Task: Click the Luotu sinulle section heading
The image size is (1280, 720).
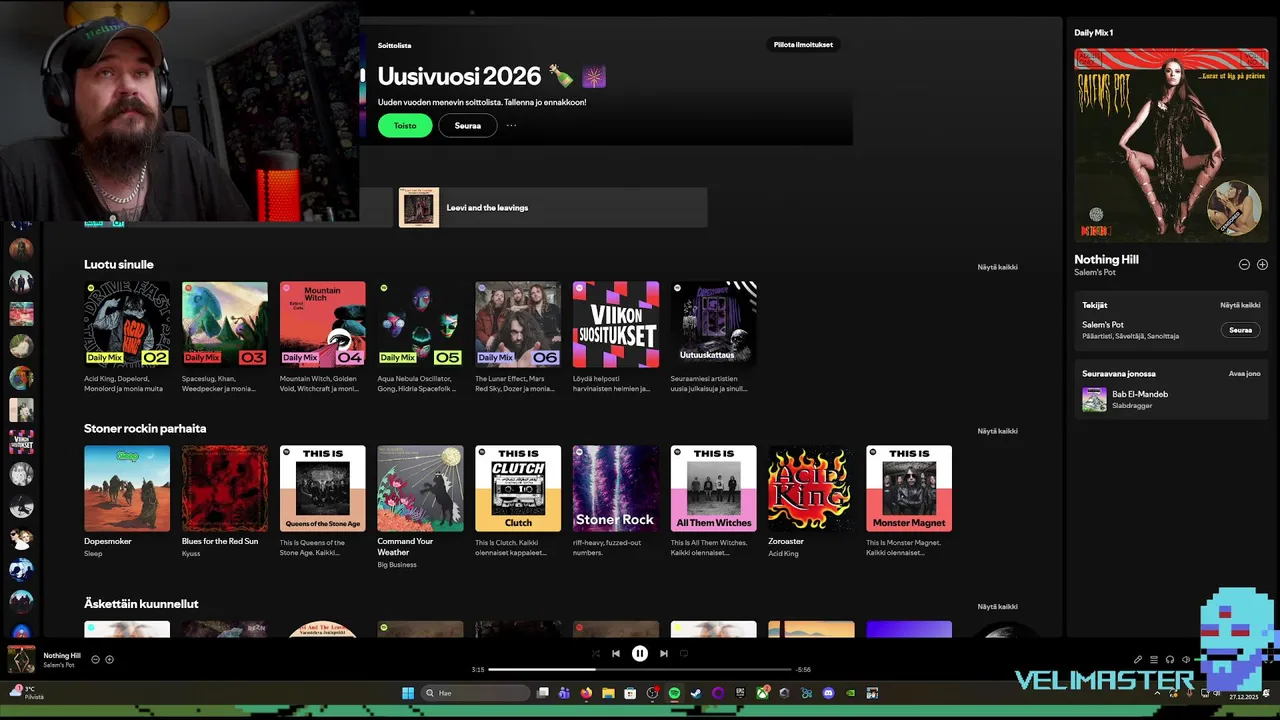Action: click(119, 265)
